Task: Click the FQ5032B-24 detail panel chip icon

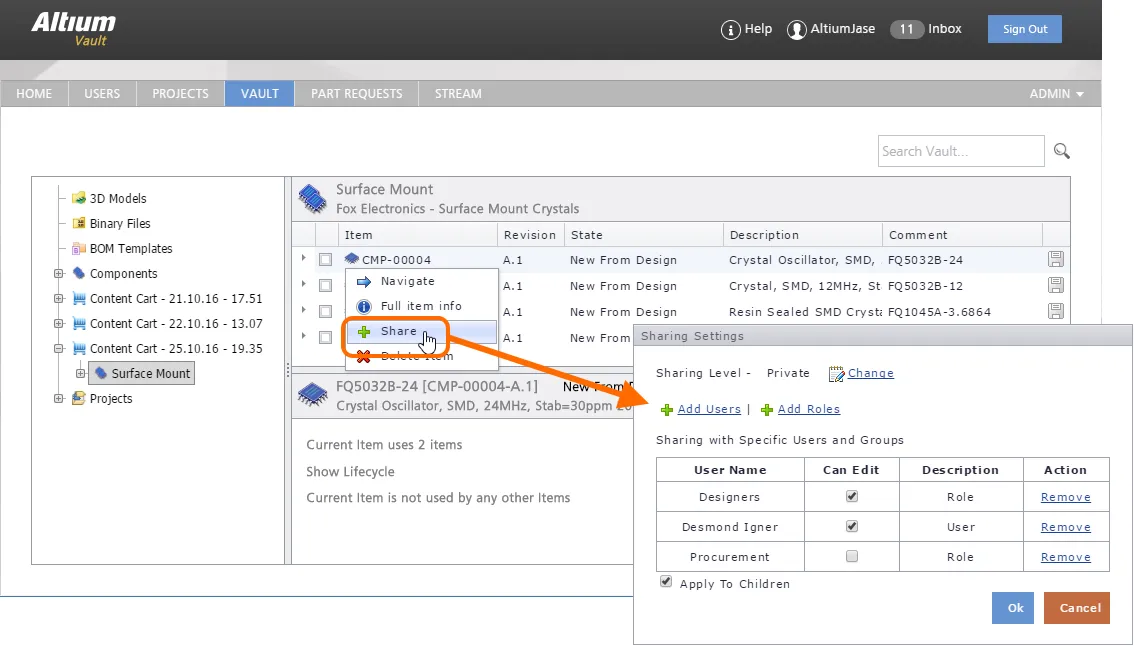Action: 312,396
